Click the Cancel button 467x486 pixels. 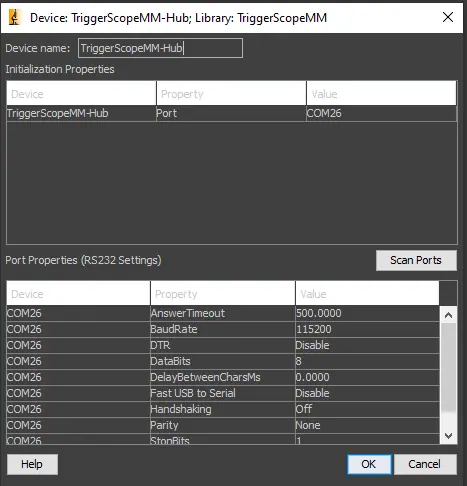pos(425,464)
